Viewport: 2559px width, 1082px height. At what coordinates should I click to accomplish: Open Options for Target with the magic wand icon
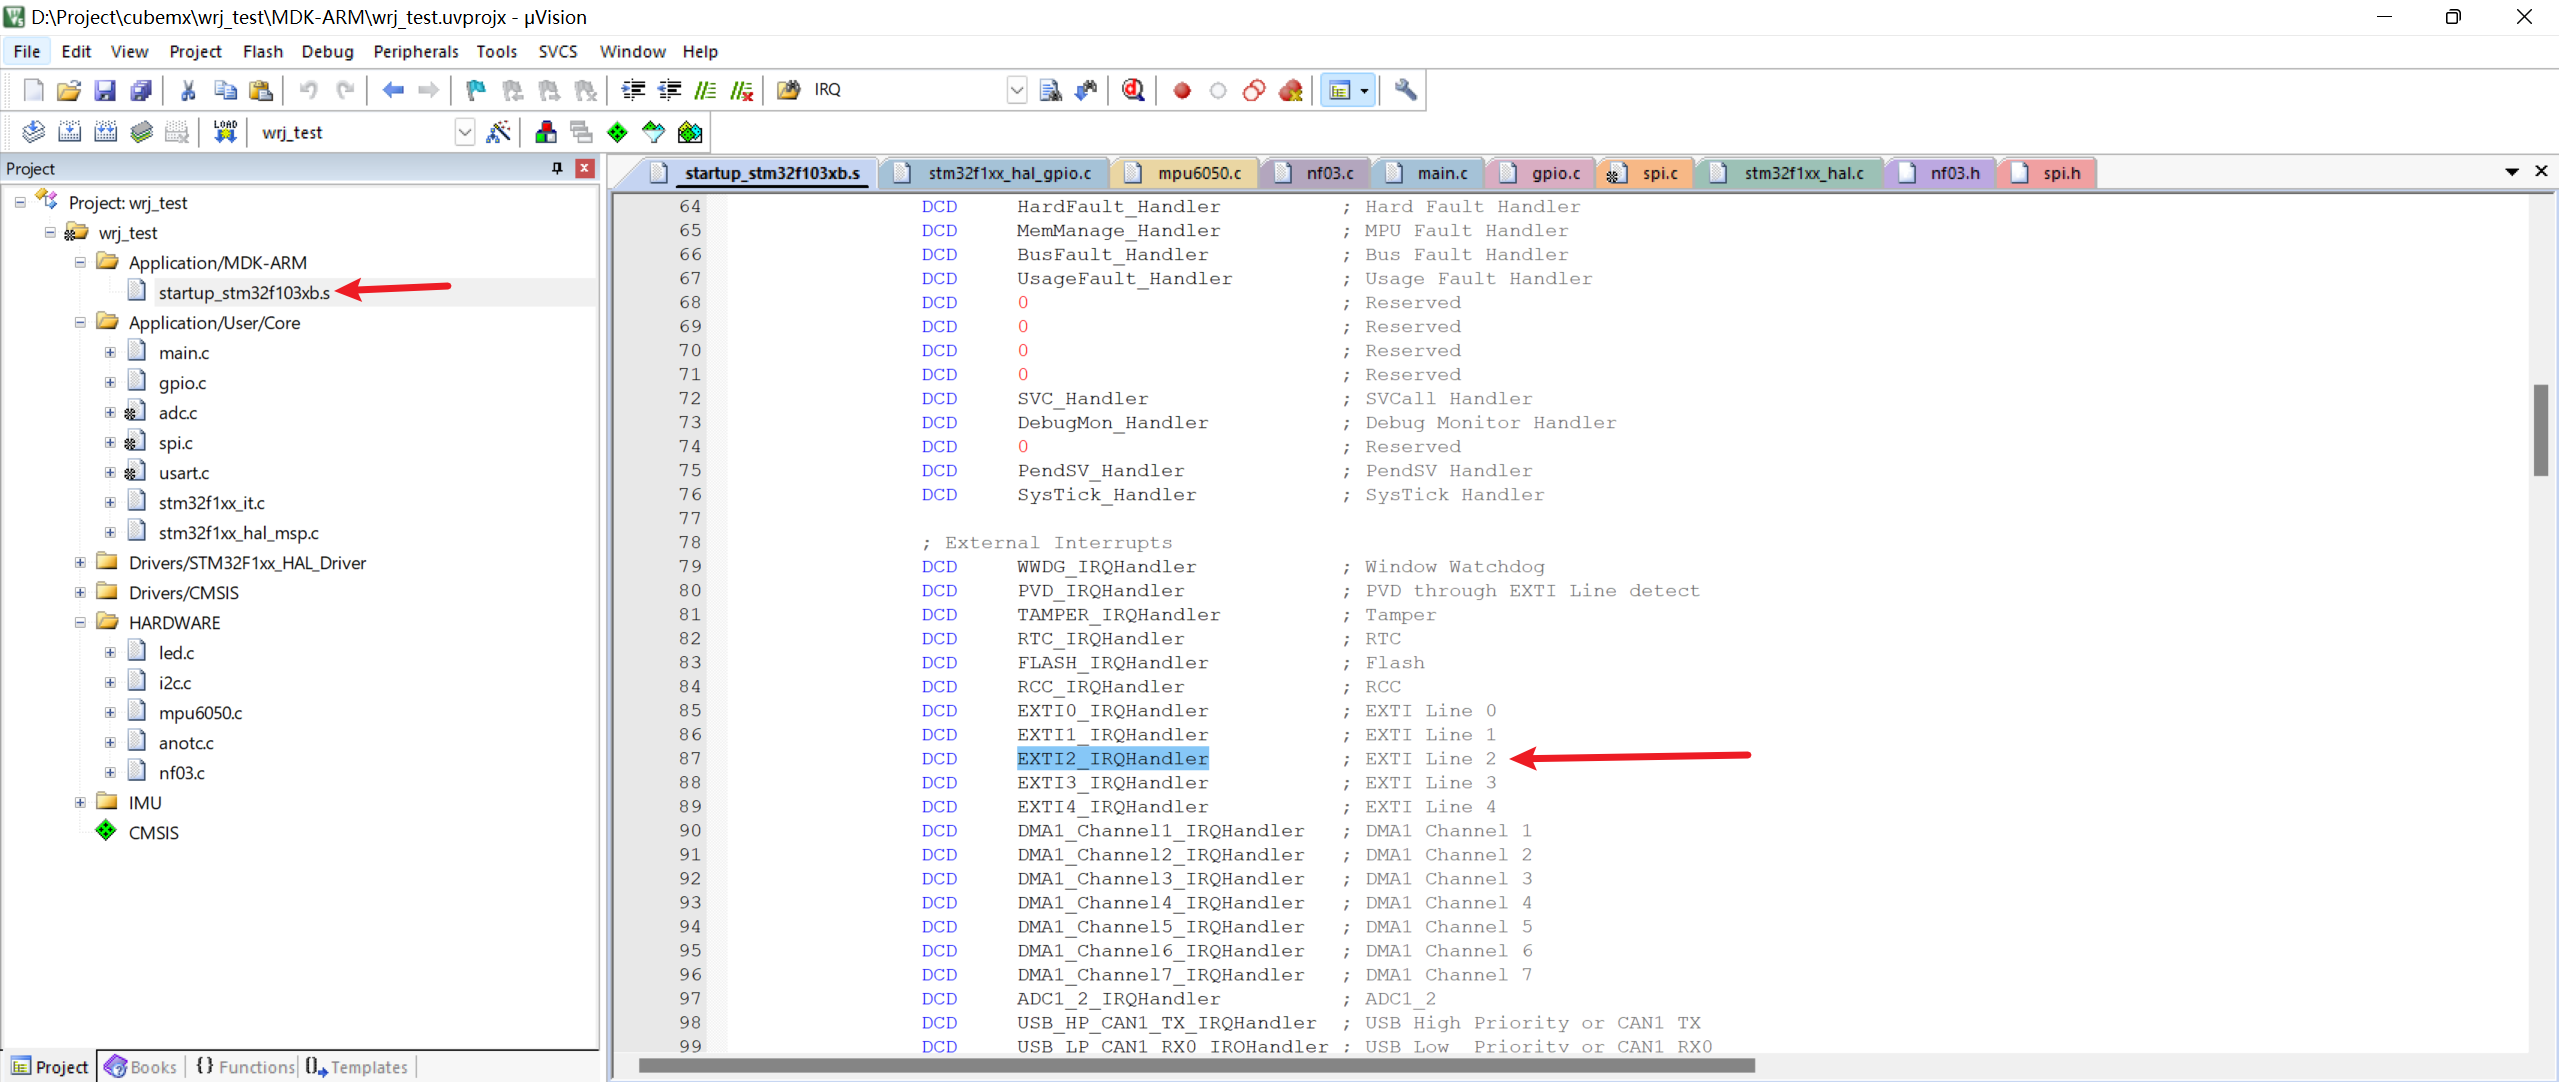pyautogui.click(x=498, y=132)
